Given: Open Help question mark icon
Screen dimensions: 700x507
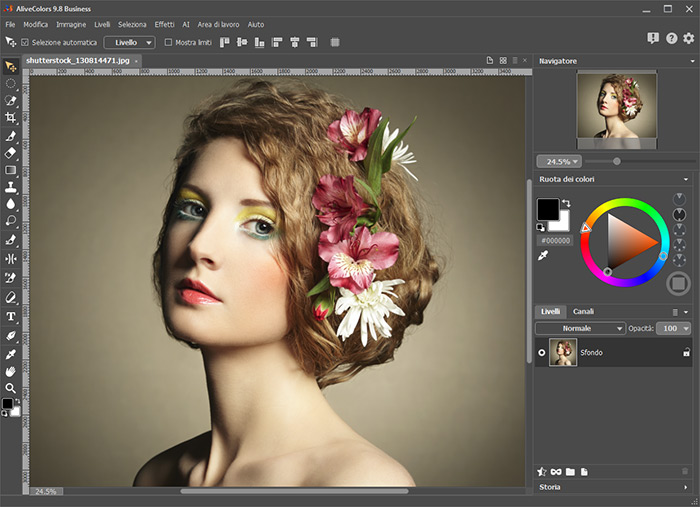Looking at the screenshot, I should 671,38.
